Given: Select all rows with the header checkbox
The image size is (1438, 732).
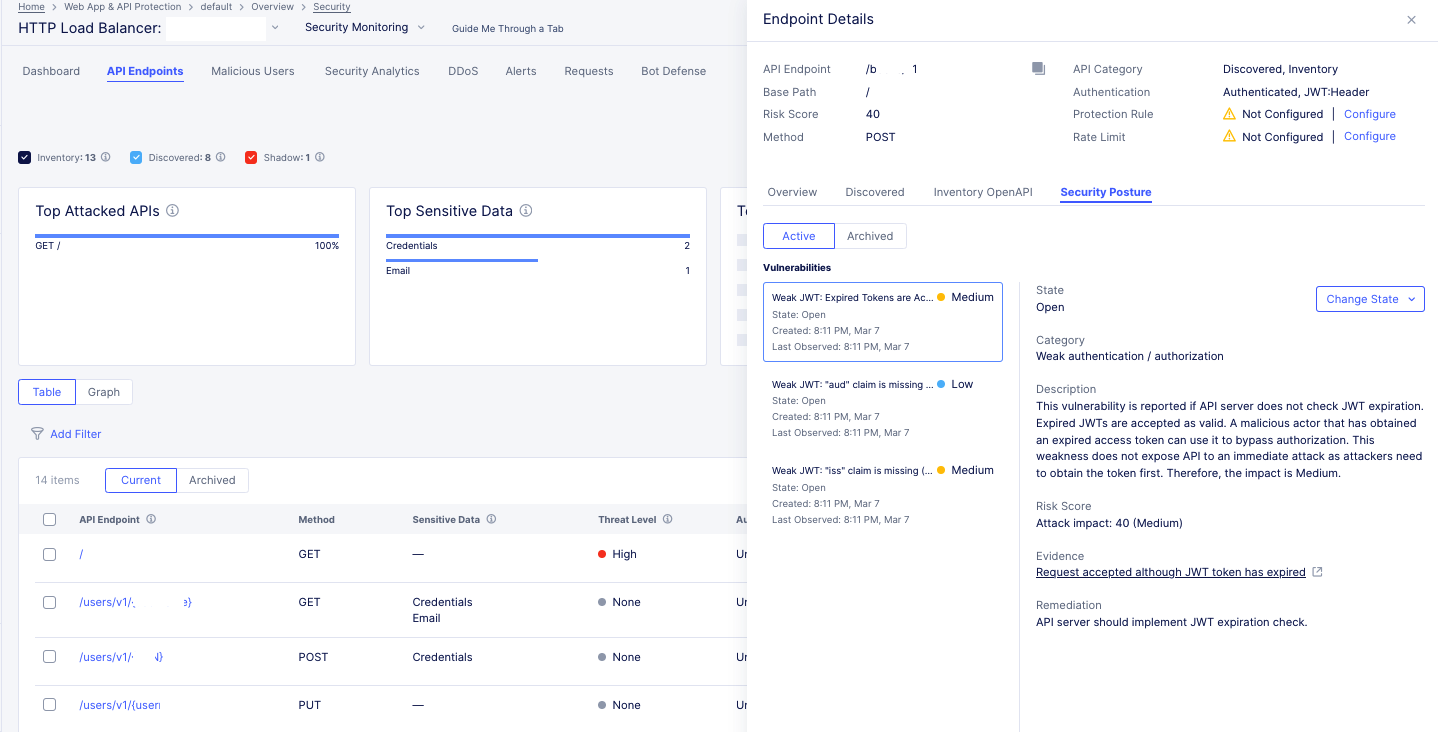Looking at the screenshot, I should 49,519.
